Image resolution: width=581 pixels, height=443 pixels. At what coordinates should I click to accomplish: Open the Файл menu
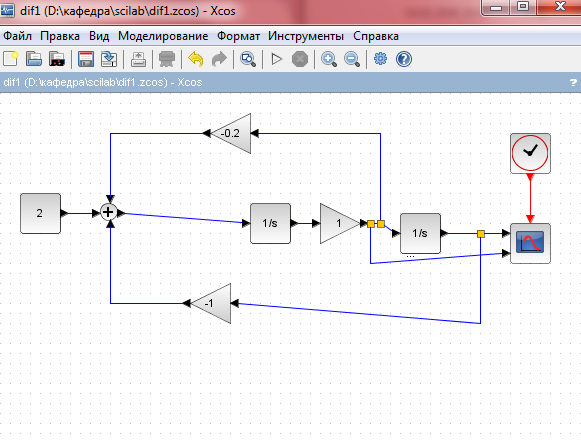(x=17, y=36)
